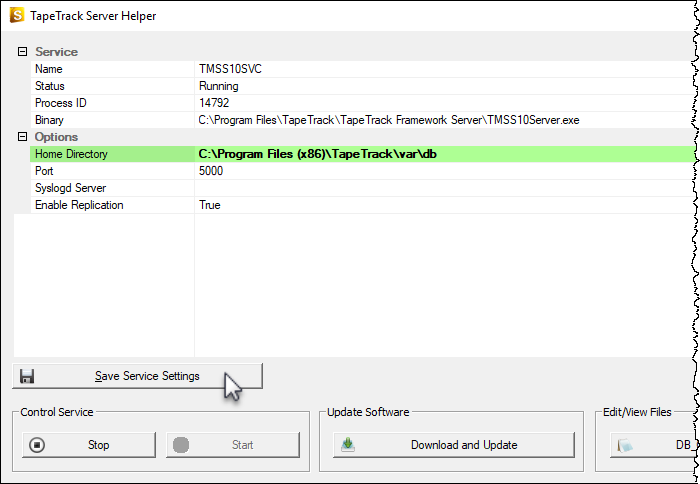This screenshot has width=700, height=484.
Task: Click the DB file document icon
Action: click(625, 445)
